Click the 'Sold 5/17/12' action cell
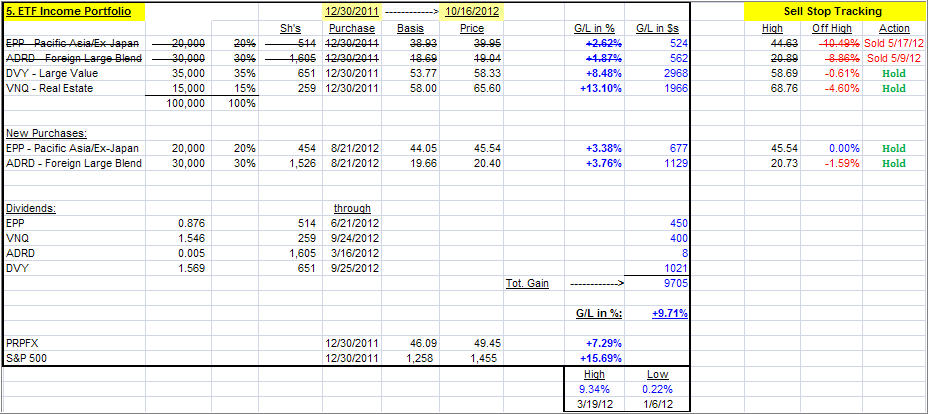 [x=895, y=43]
